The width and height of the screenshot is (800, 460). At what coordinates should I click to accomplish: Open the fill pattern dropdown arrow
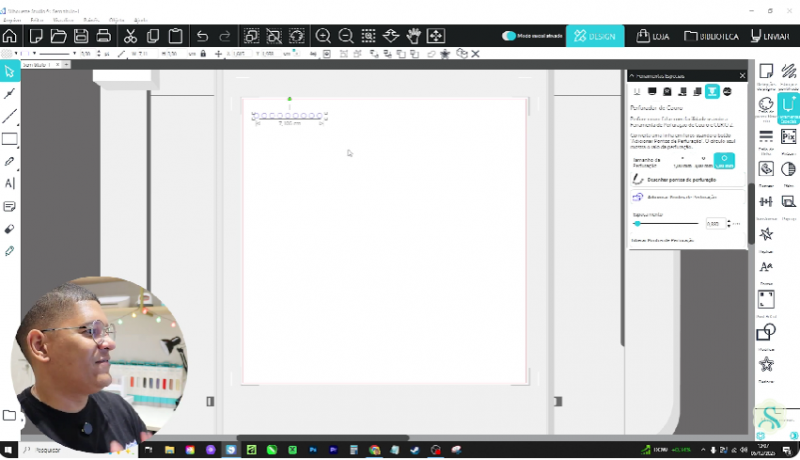(x=16, y=54)
